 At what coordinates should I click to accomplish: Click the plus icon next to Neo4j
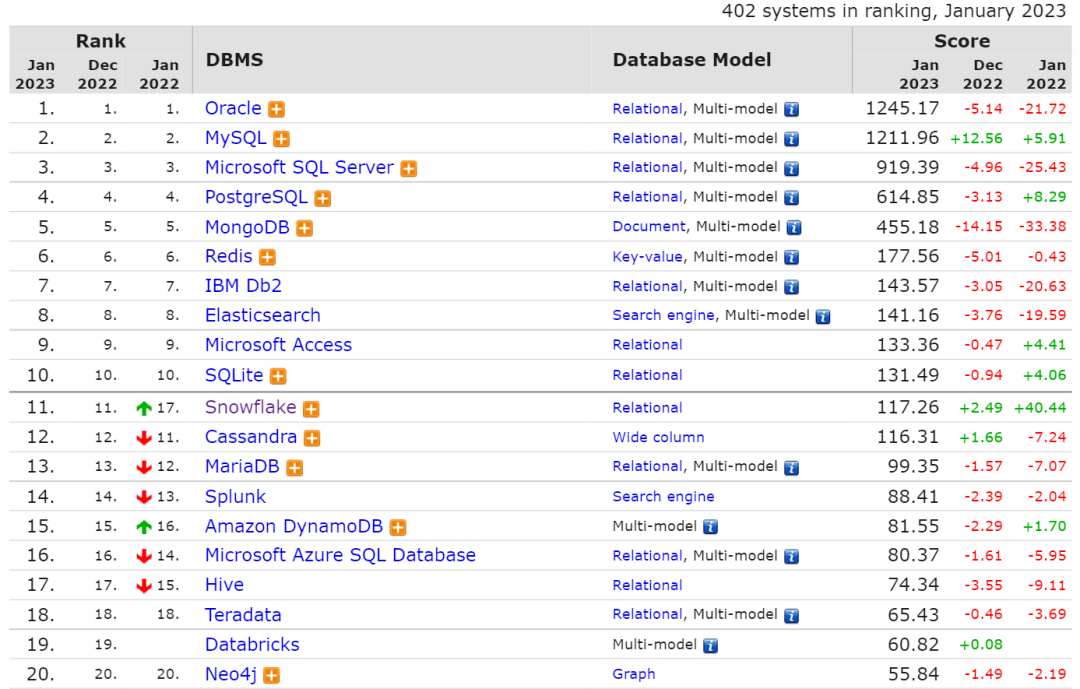271,675
